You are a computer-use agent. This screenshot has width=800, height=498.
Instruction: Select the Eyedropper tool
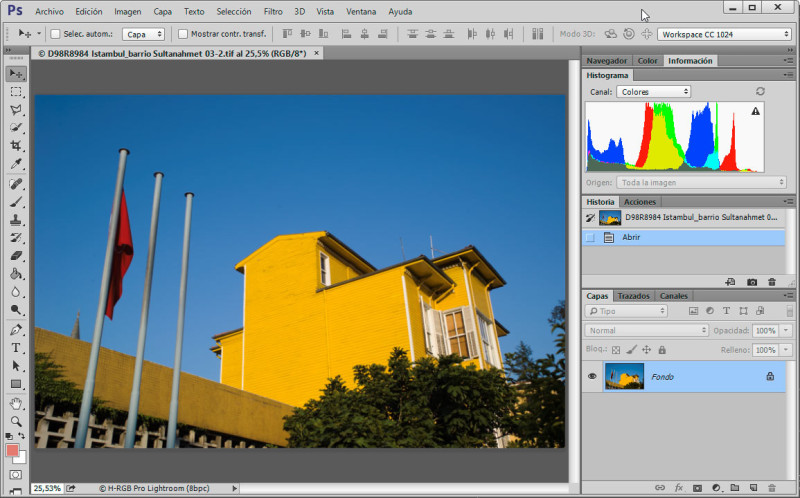16,164
